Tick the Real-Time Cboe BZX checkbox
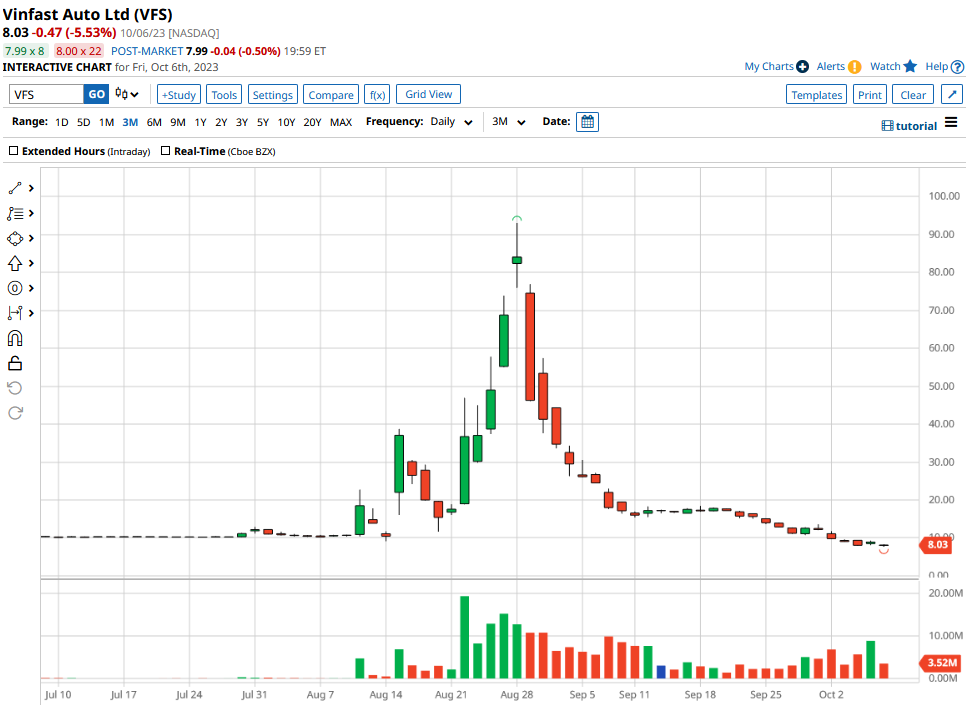Viewport: 976px width, 708px height. coord(166,152)
